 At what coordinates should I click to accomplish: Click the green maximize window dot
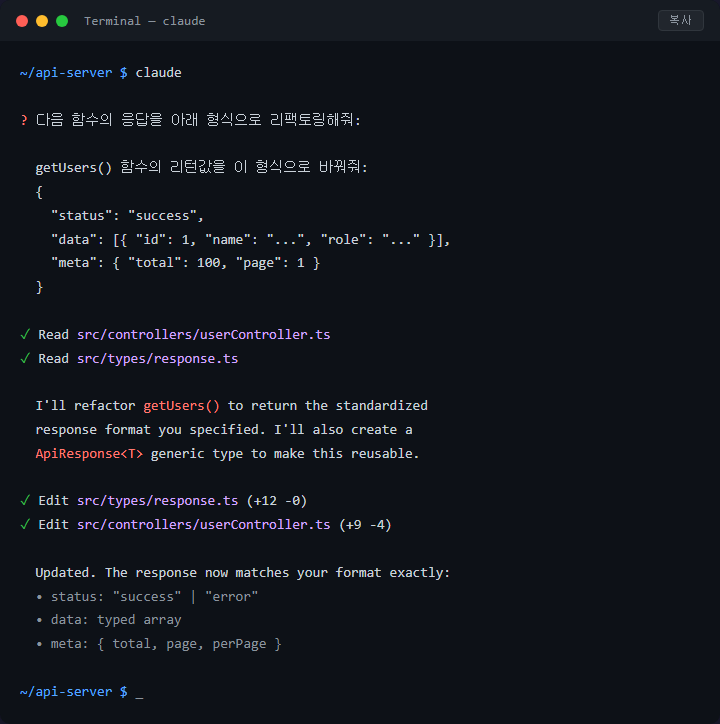[62, 21]
